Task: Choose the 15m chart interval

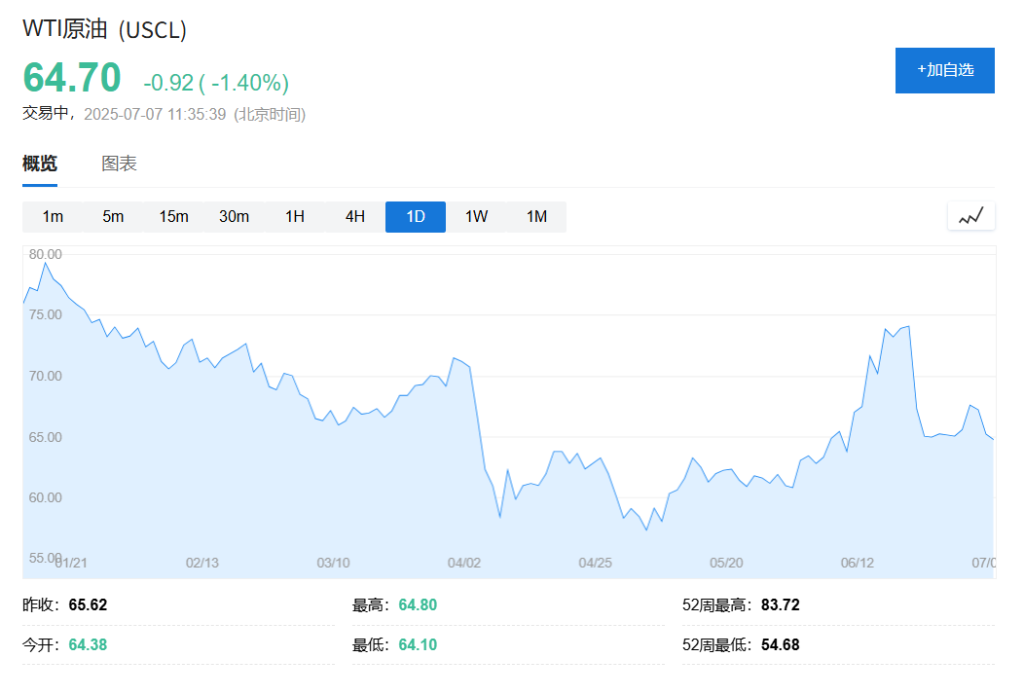Action: coord(174,217)
